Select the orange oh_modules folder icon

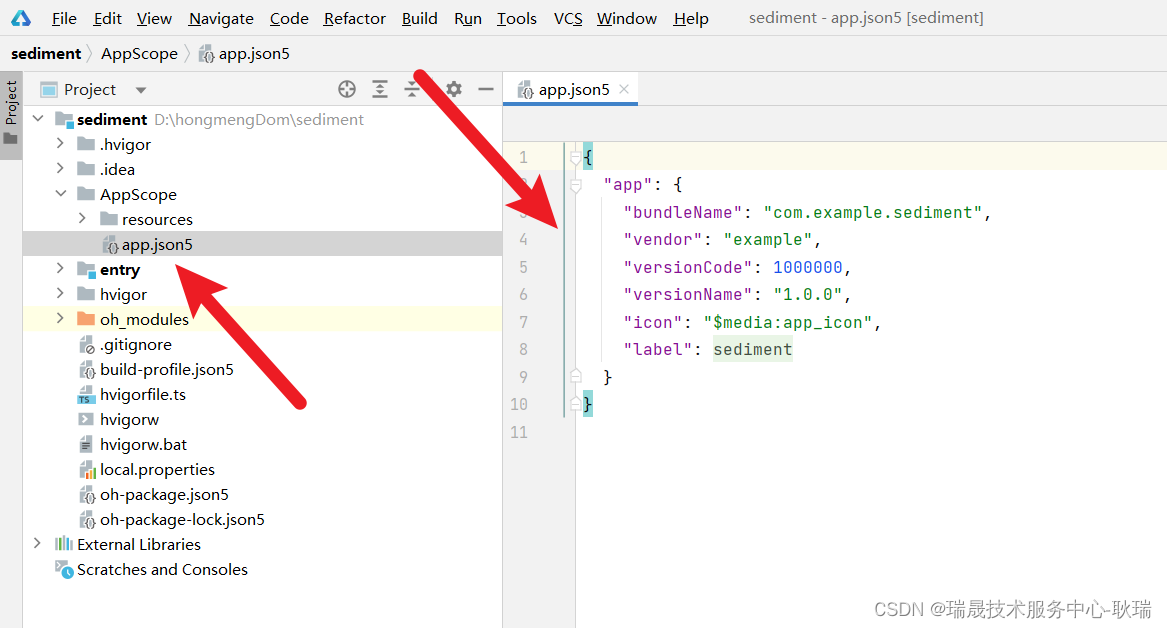click(x=86, y=319)
